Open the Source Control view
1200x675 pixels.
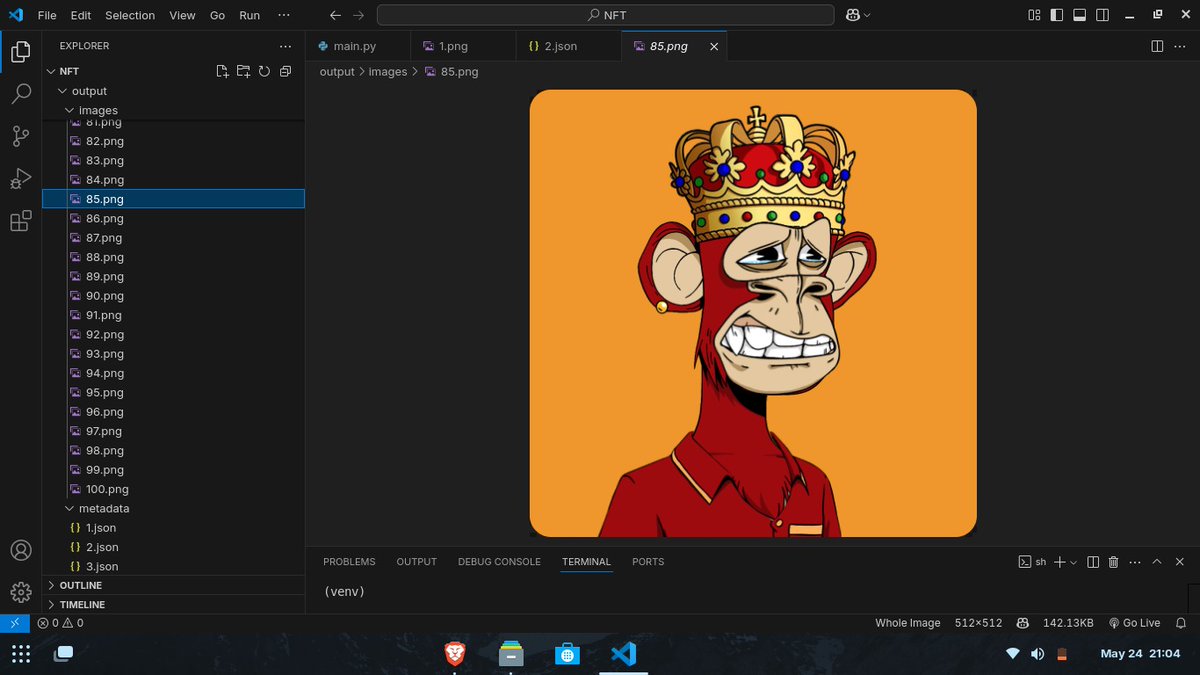21,136
